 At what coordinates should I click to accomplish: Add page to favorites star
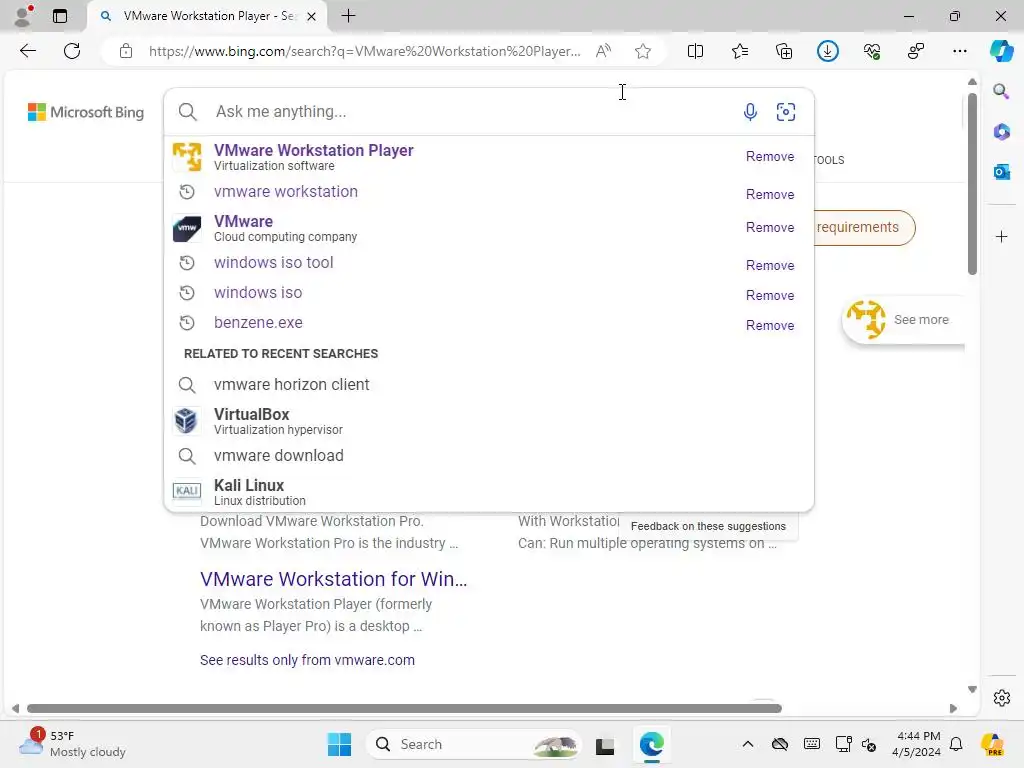[643, 51]
